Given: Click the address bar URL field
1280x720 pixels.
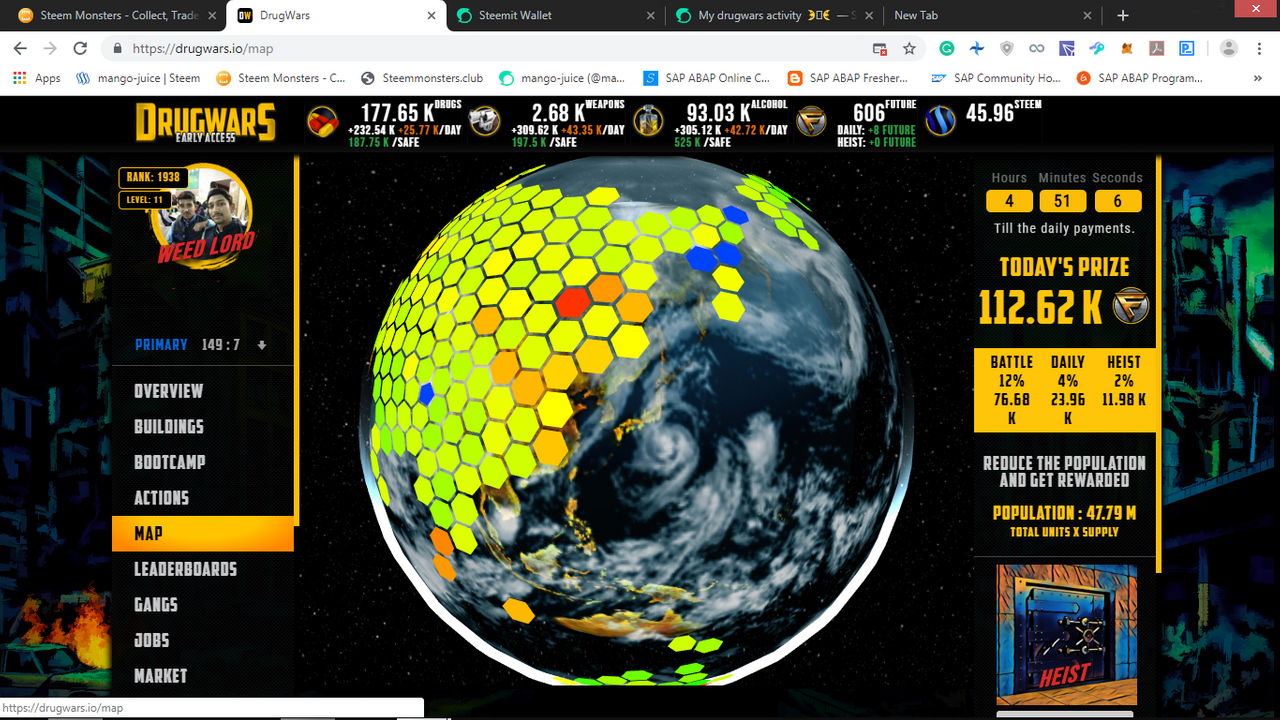Looking at the screenshot, I should click(x=490, y=48).
